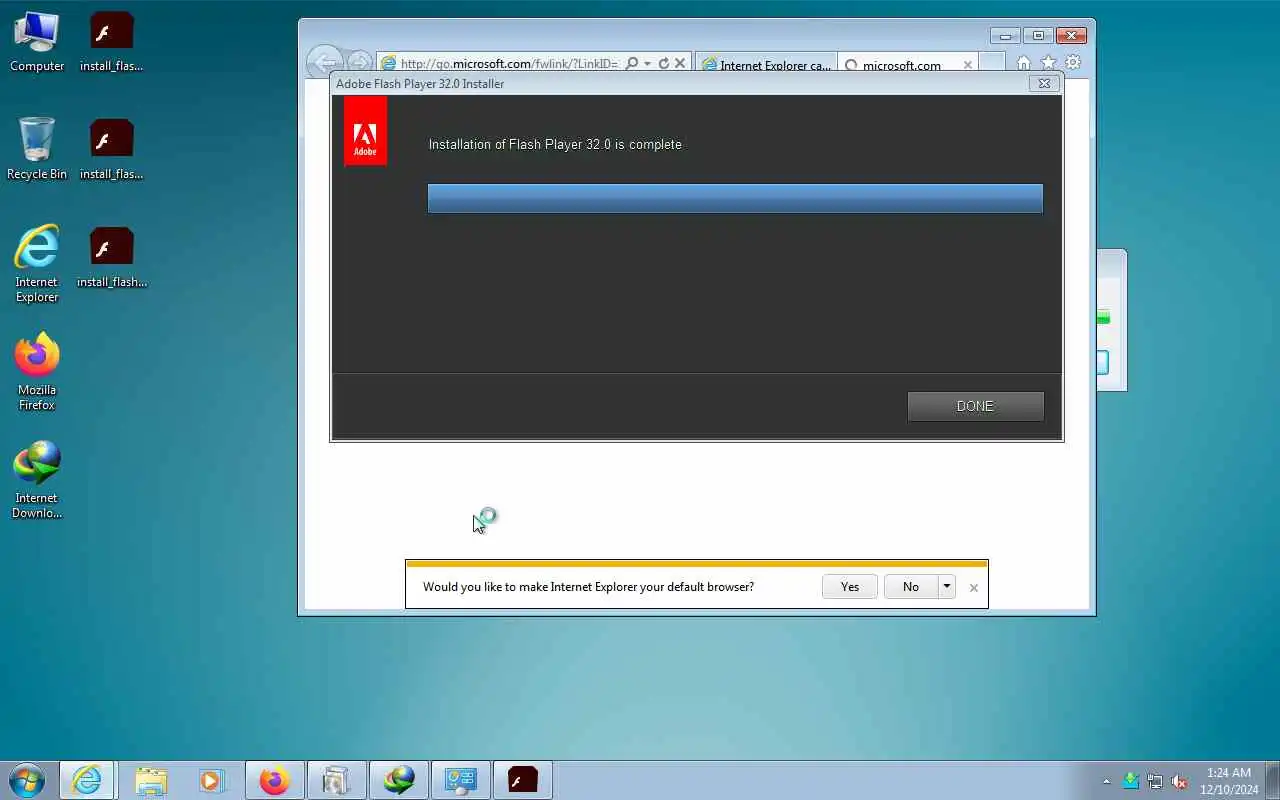The image size is (1280, 800).
Task: Open the Windows Start menu
Action: [x=26, y=780]
